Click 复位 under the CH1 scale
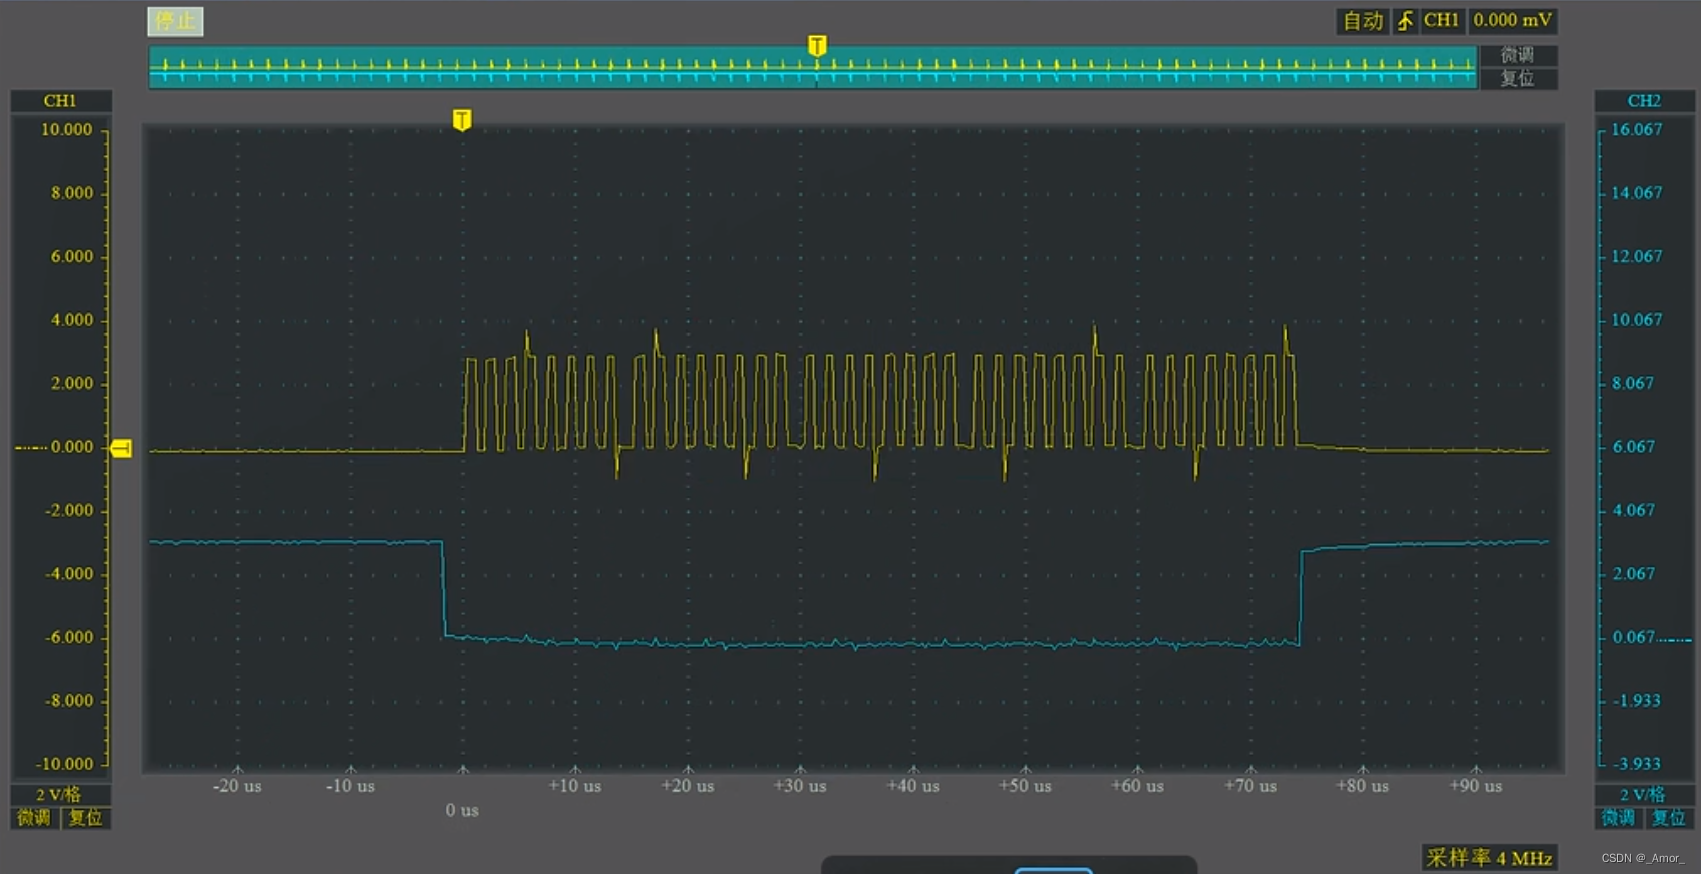1701x874 pixels. point(86,818)
